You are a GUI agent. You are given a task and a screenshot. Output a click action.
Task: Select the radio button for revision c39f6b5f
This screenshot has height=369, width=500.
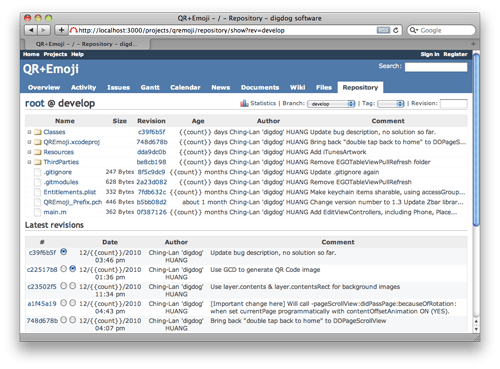click(64, 252)
